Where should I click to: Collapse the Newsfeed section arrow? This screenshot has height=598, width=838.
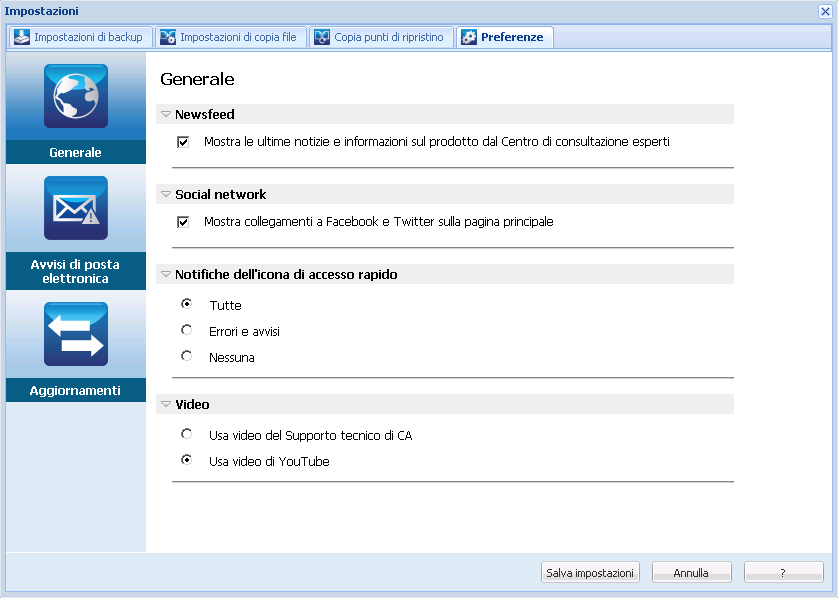[x=166, y=114]
